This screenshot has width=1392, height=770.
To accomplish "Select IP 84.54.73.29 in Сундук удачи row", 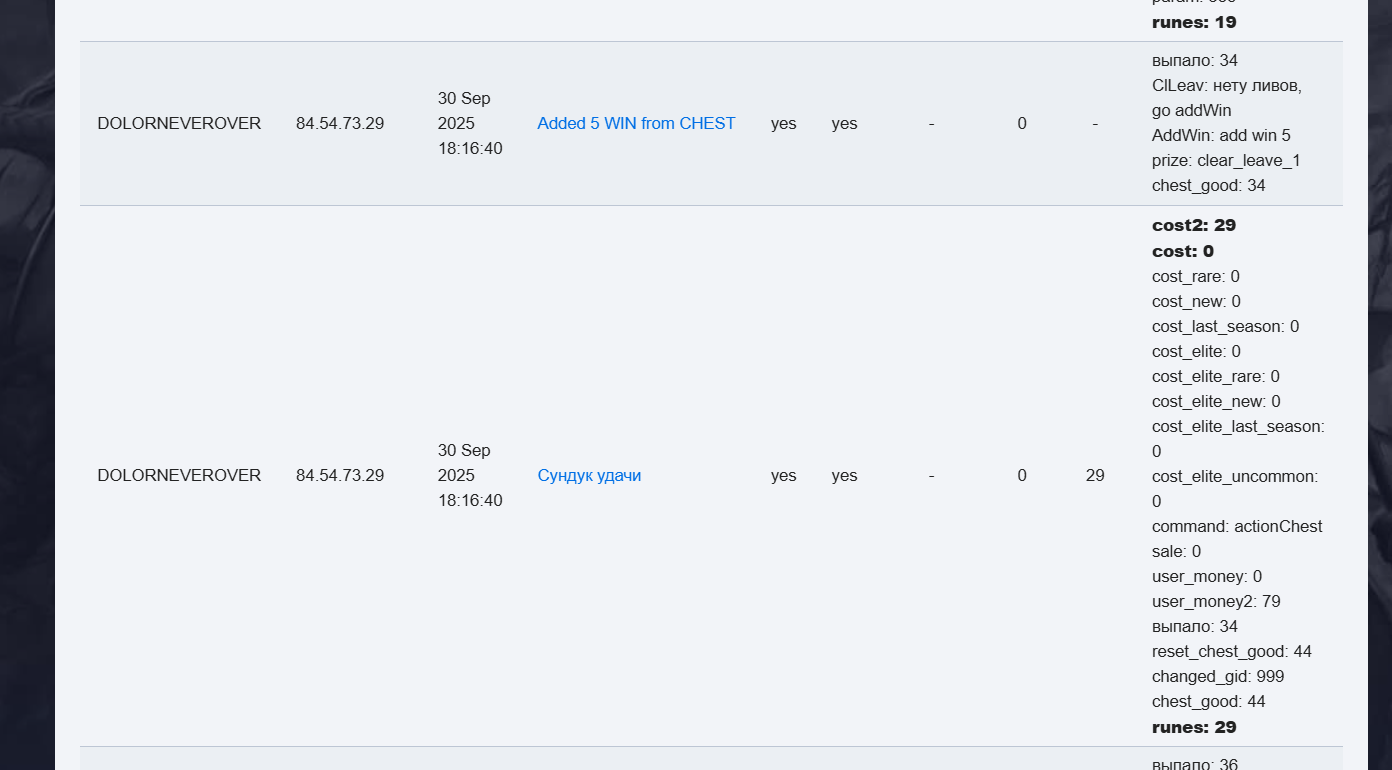I will click(340, 476).
